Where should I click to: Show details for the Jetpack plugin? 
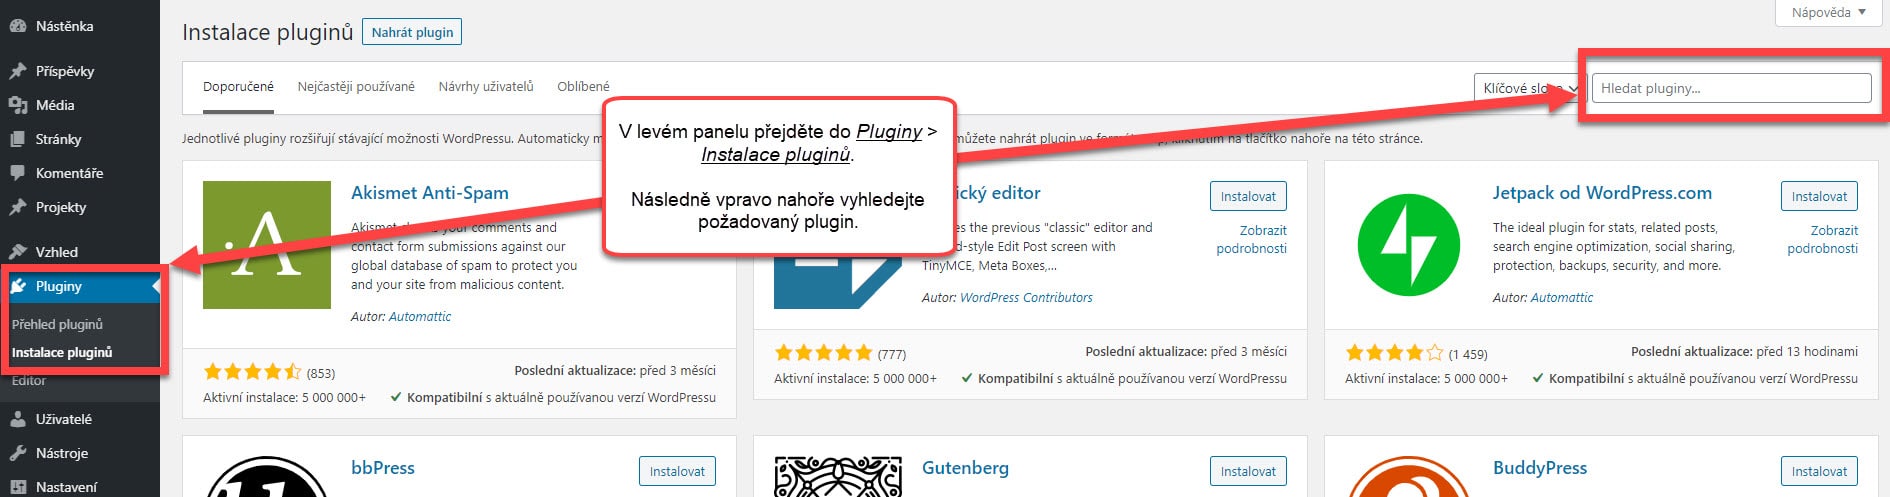pyautogui.click(x=1823, y=239)
